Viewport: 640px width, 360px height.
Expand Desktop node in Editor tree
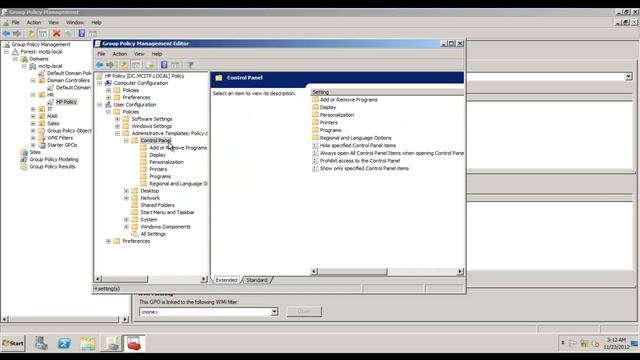click(x=127, y=191)
